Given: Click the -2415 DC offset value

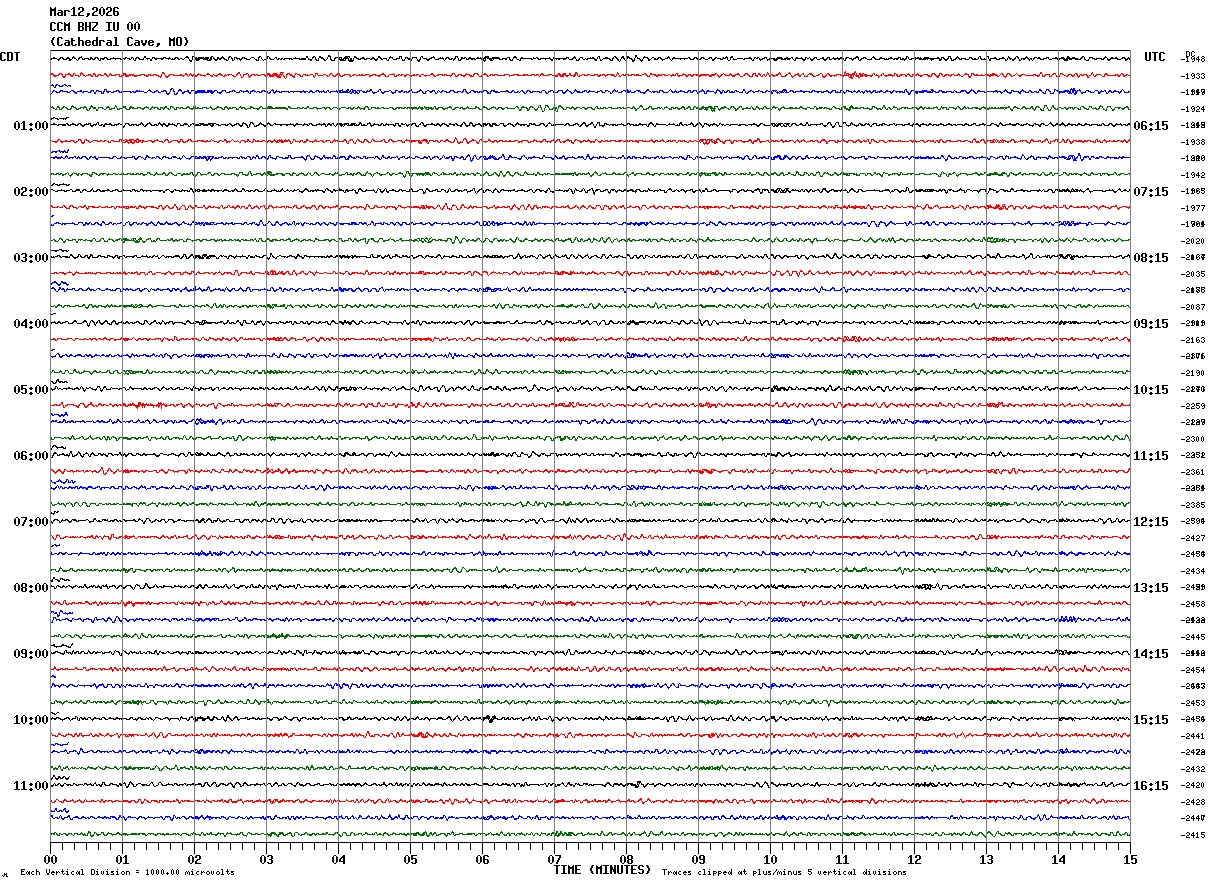Looking at the screenshot, I should (1194, 835).
